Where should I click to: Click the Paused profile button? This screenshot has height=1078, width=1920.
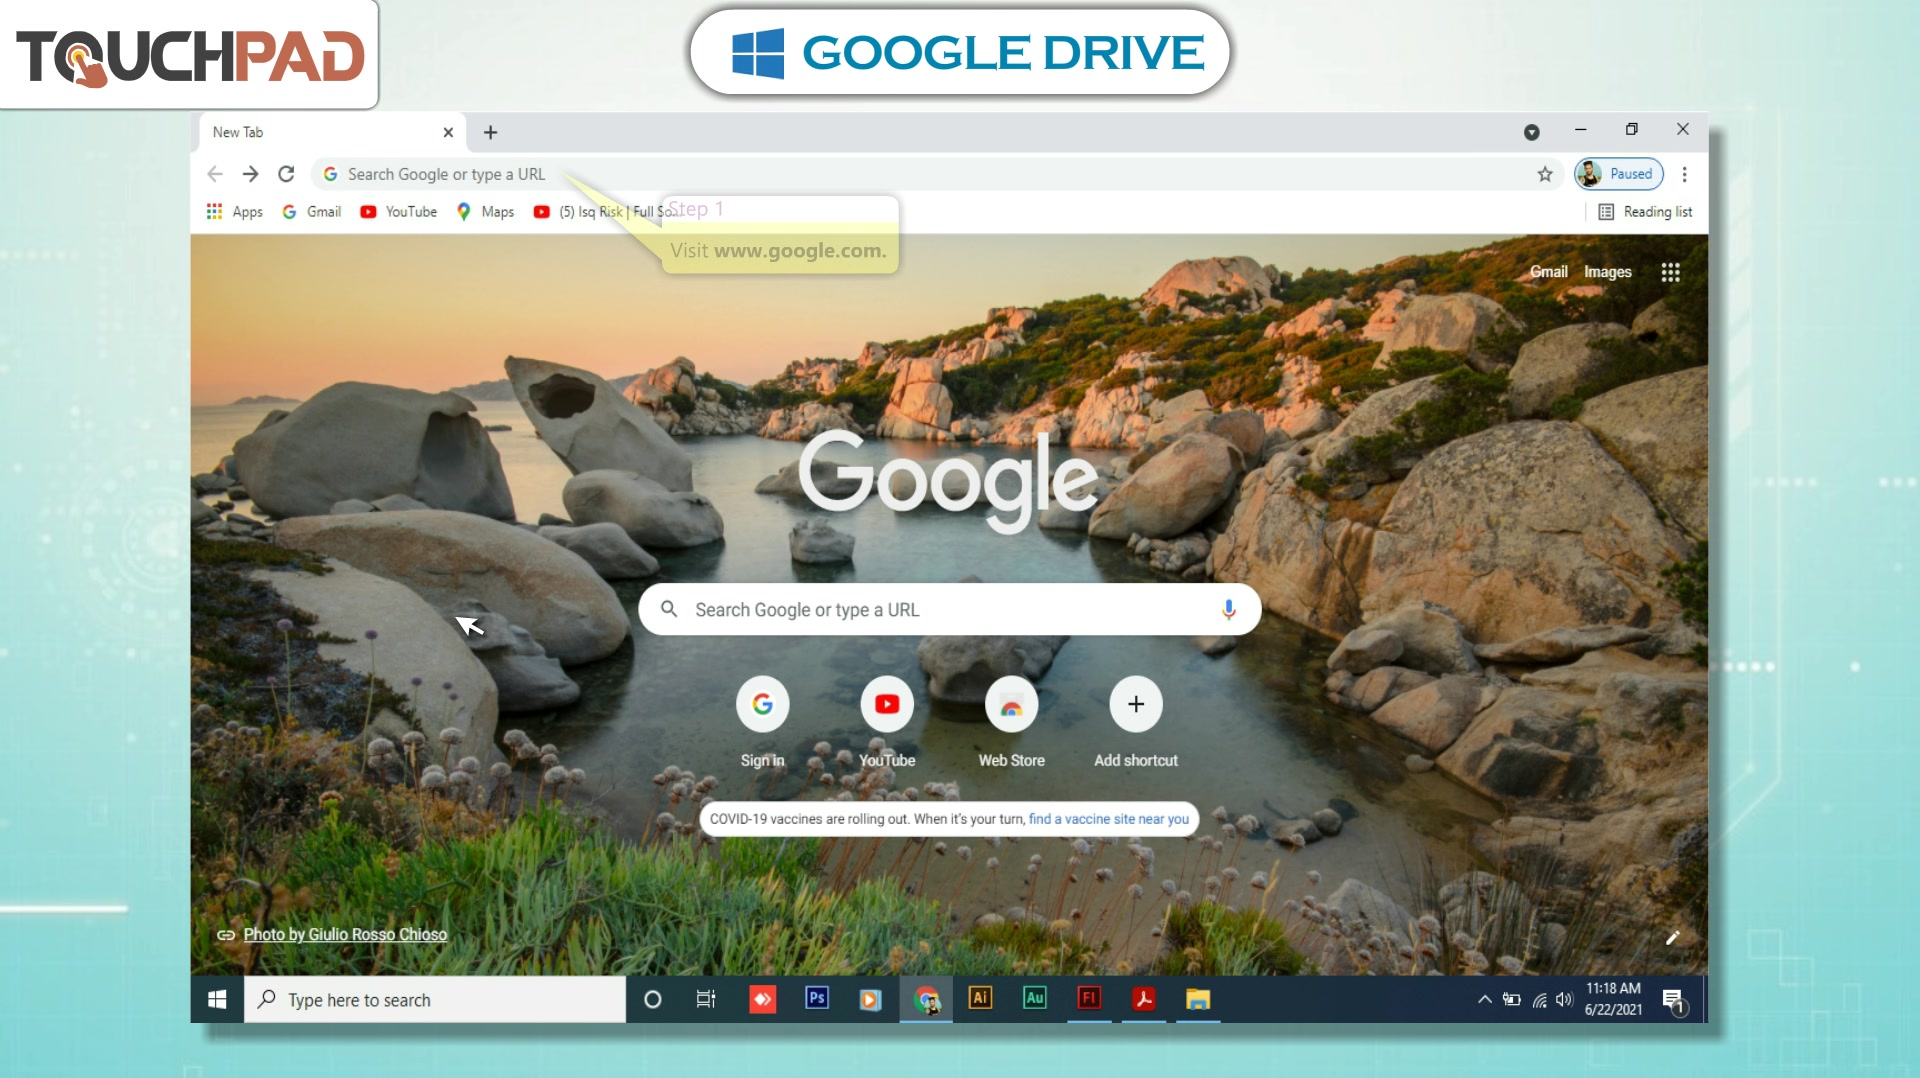click(1619, 174)
